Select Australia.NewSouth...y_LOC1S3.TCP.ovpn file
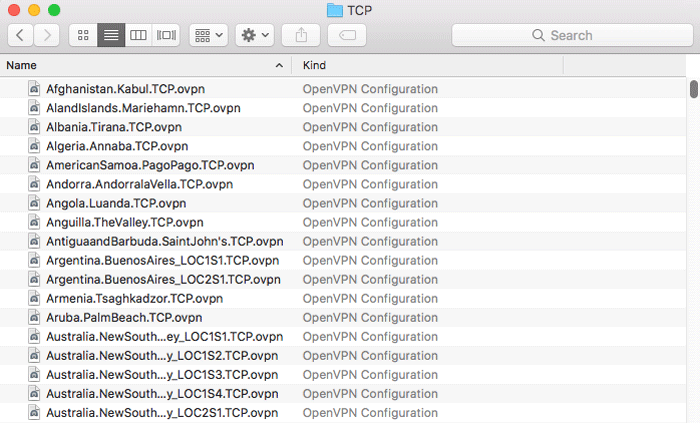 [162, 375]
